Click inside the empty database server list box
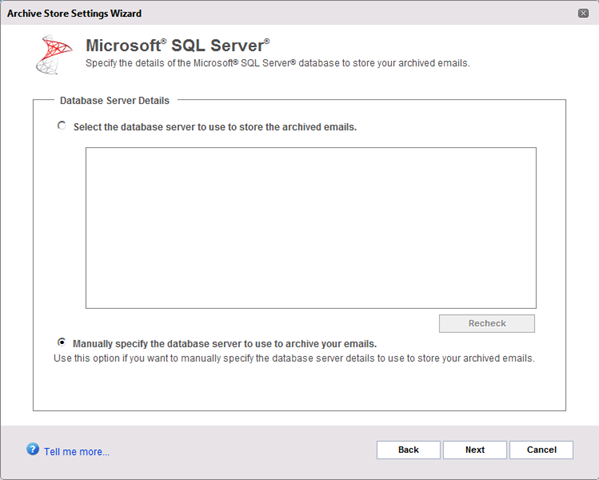Screen dimensions: 599x480 [x=311, y=228]
